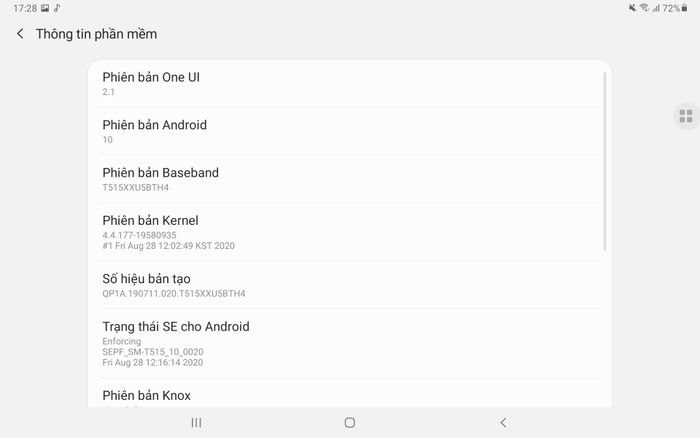
Task: Tap the TikTok notification icon
Action: click(x=57, y=8)
